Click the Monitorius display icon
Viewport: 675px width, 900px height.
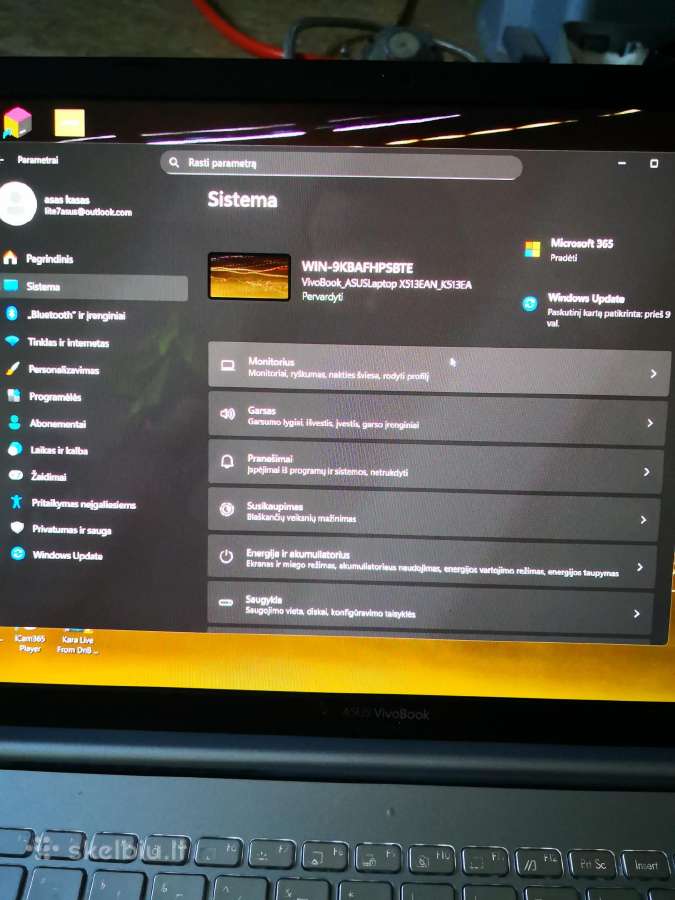click(228, 366)
